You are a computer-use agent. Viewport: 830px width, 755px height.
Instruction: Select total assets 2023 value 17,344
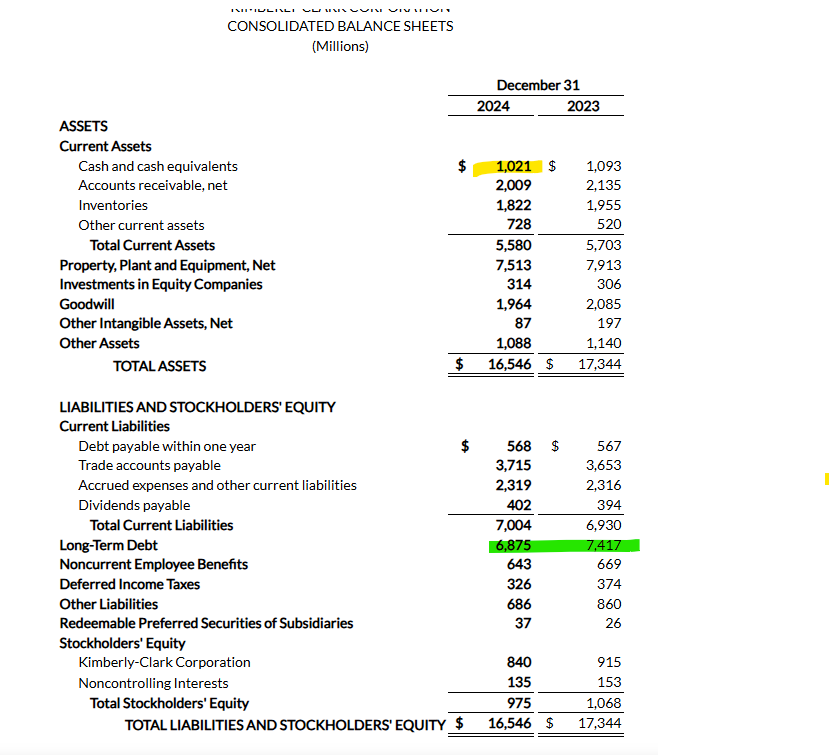tap(600, 364)
